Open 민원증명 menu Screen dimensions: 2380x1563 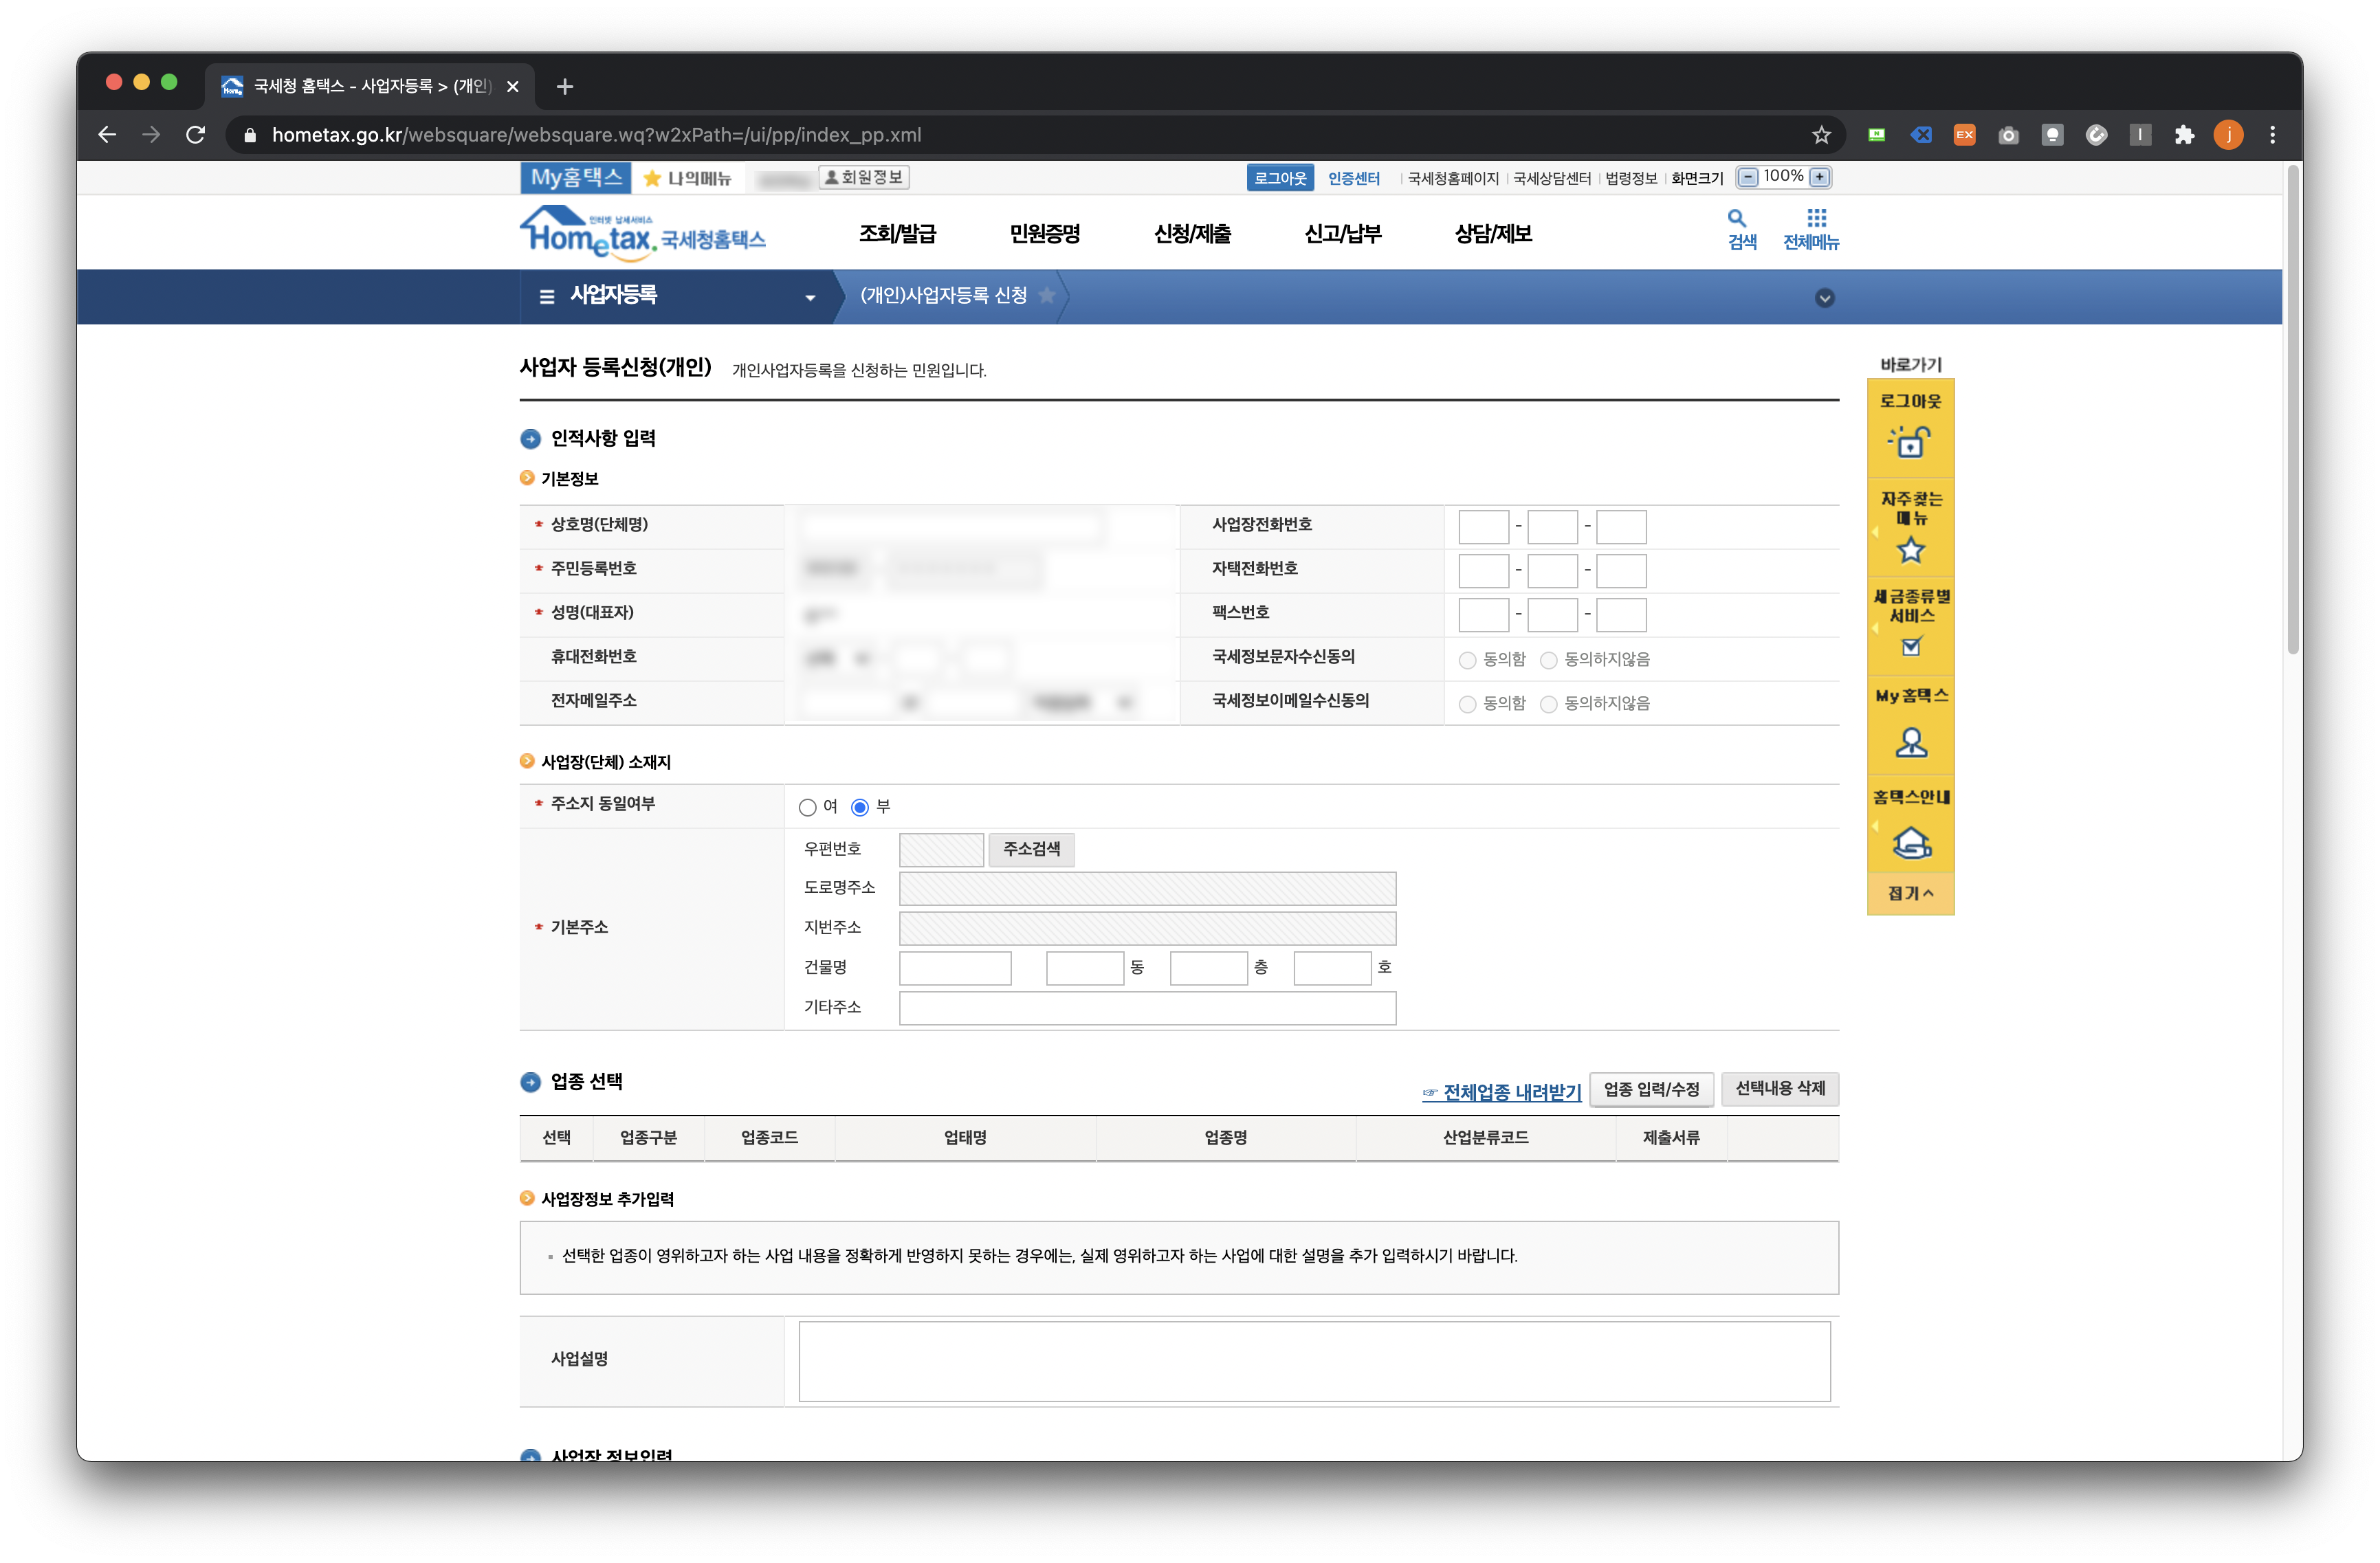1044,234
